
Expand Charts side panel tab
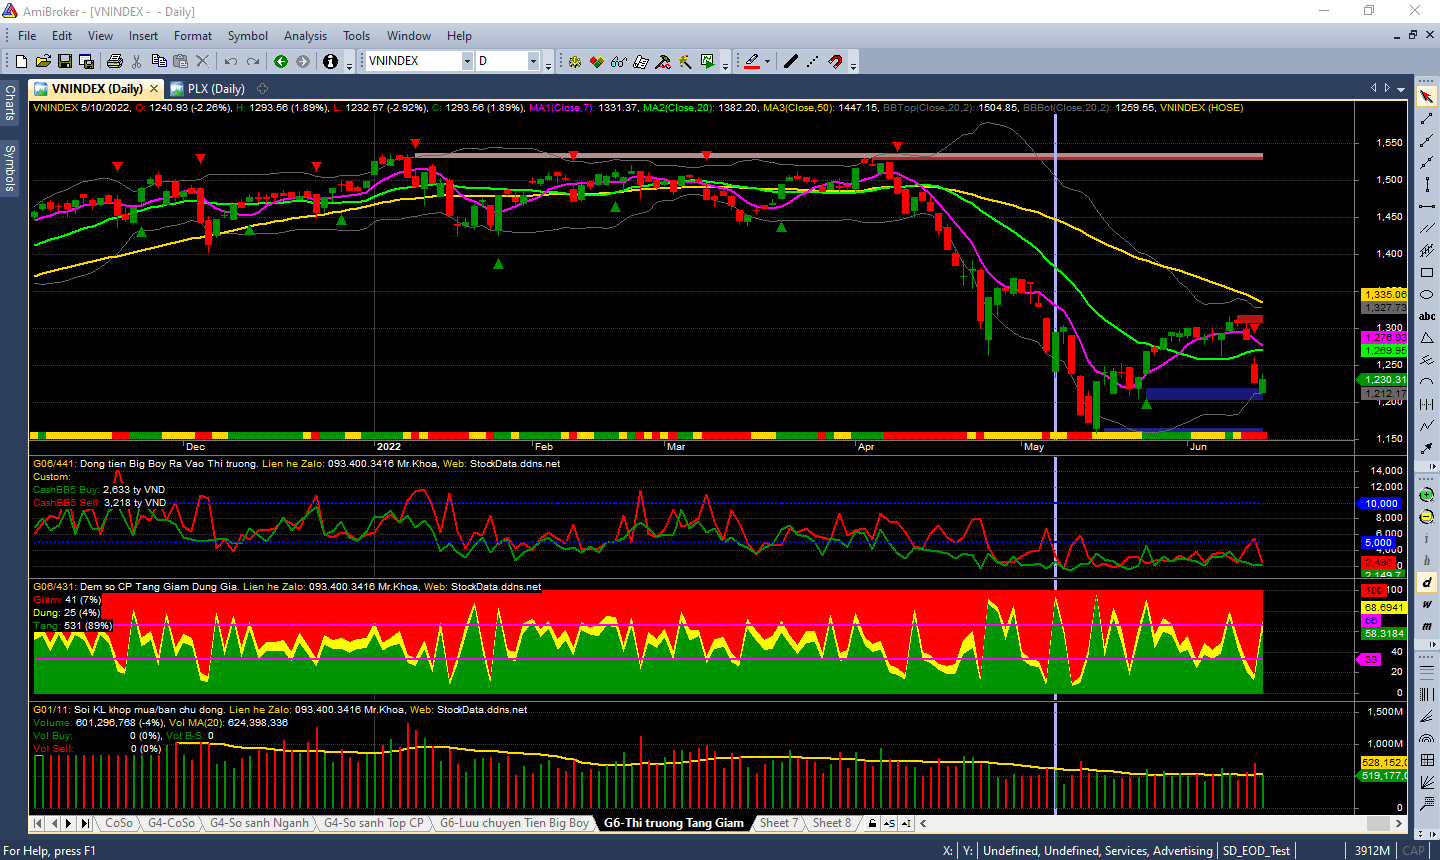tap(10, 103)
